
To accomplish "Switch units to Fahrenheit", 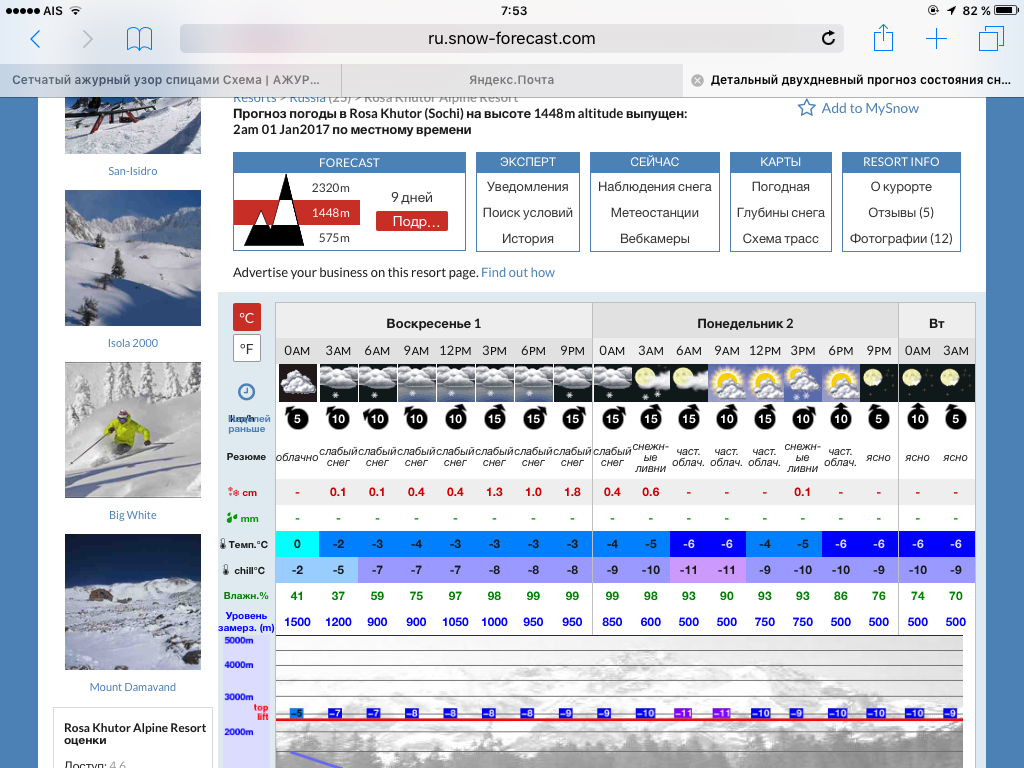I will (247, 348).
